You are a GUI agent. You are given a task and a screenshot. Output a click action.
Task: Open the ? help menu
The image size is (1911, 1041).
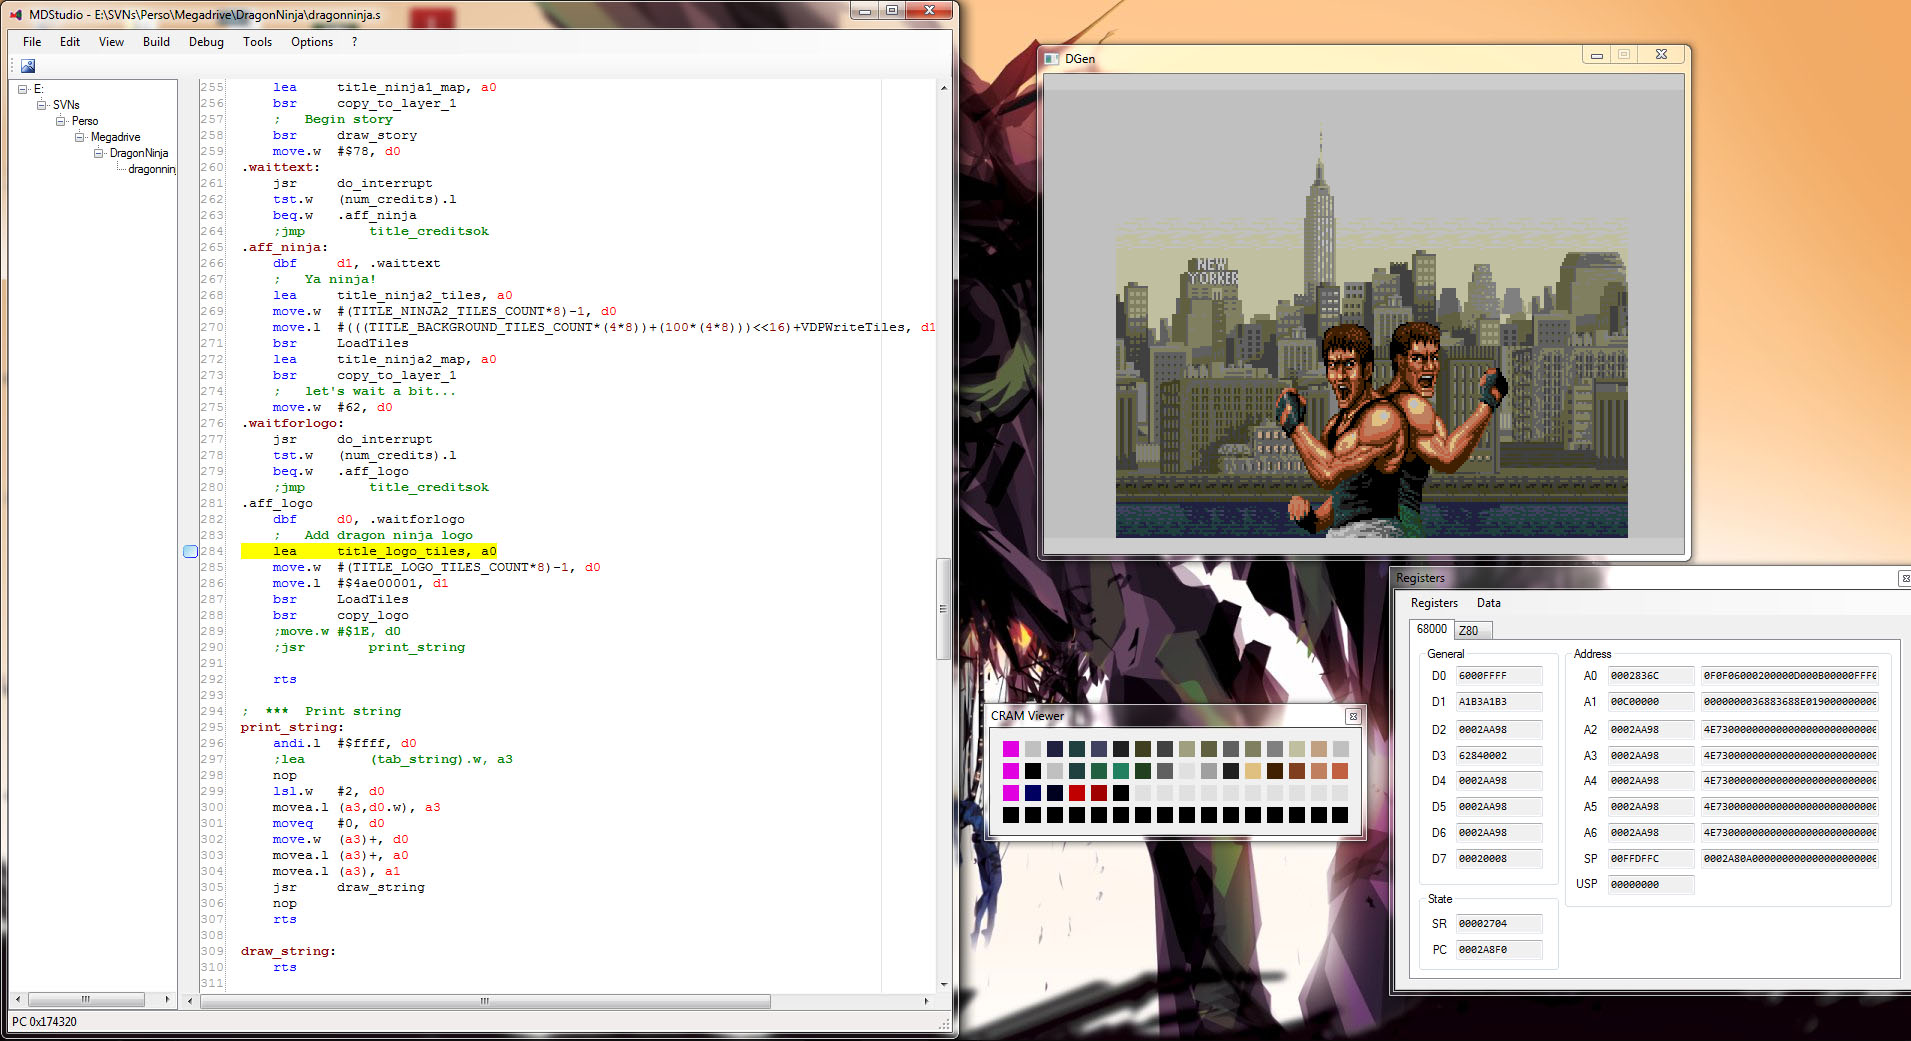(354, 42)
